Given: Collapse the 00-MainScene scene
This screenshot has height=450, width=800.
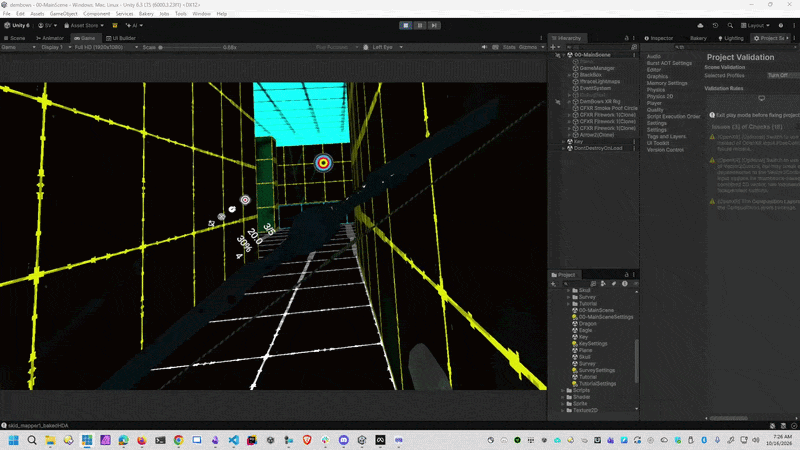Looking at the screenshot, I should click(564, 55).
